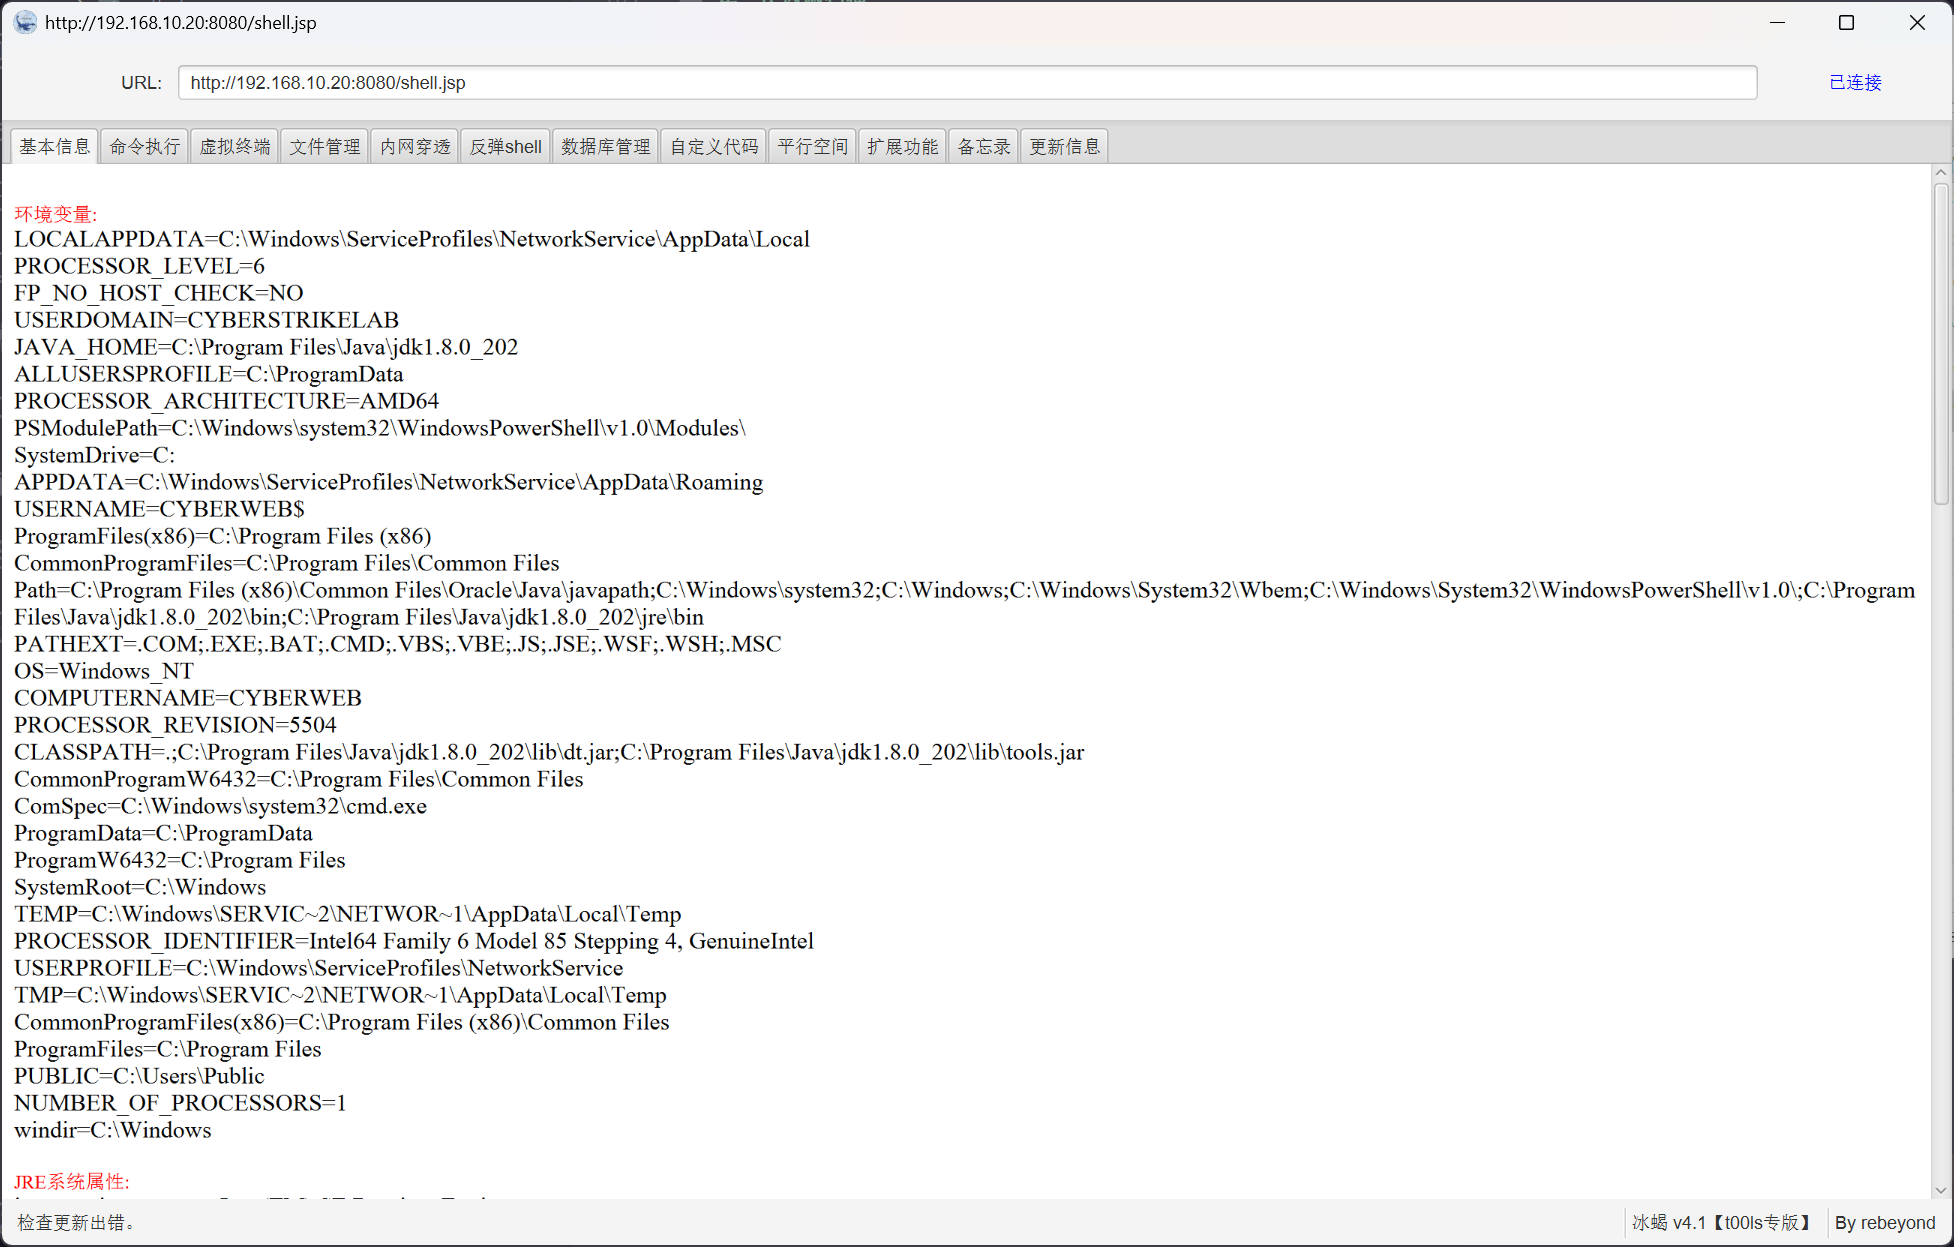Maximize the shell.jsp window

pyautogui.click(x=1846, y=22)
